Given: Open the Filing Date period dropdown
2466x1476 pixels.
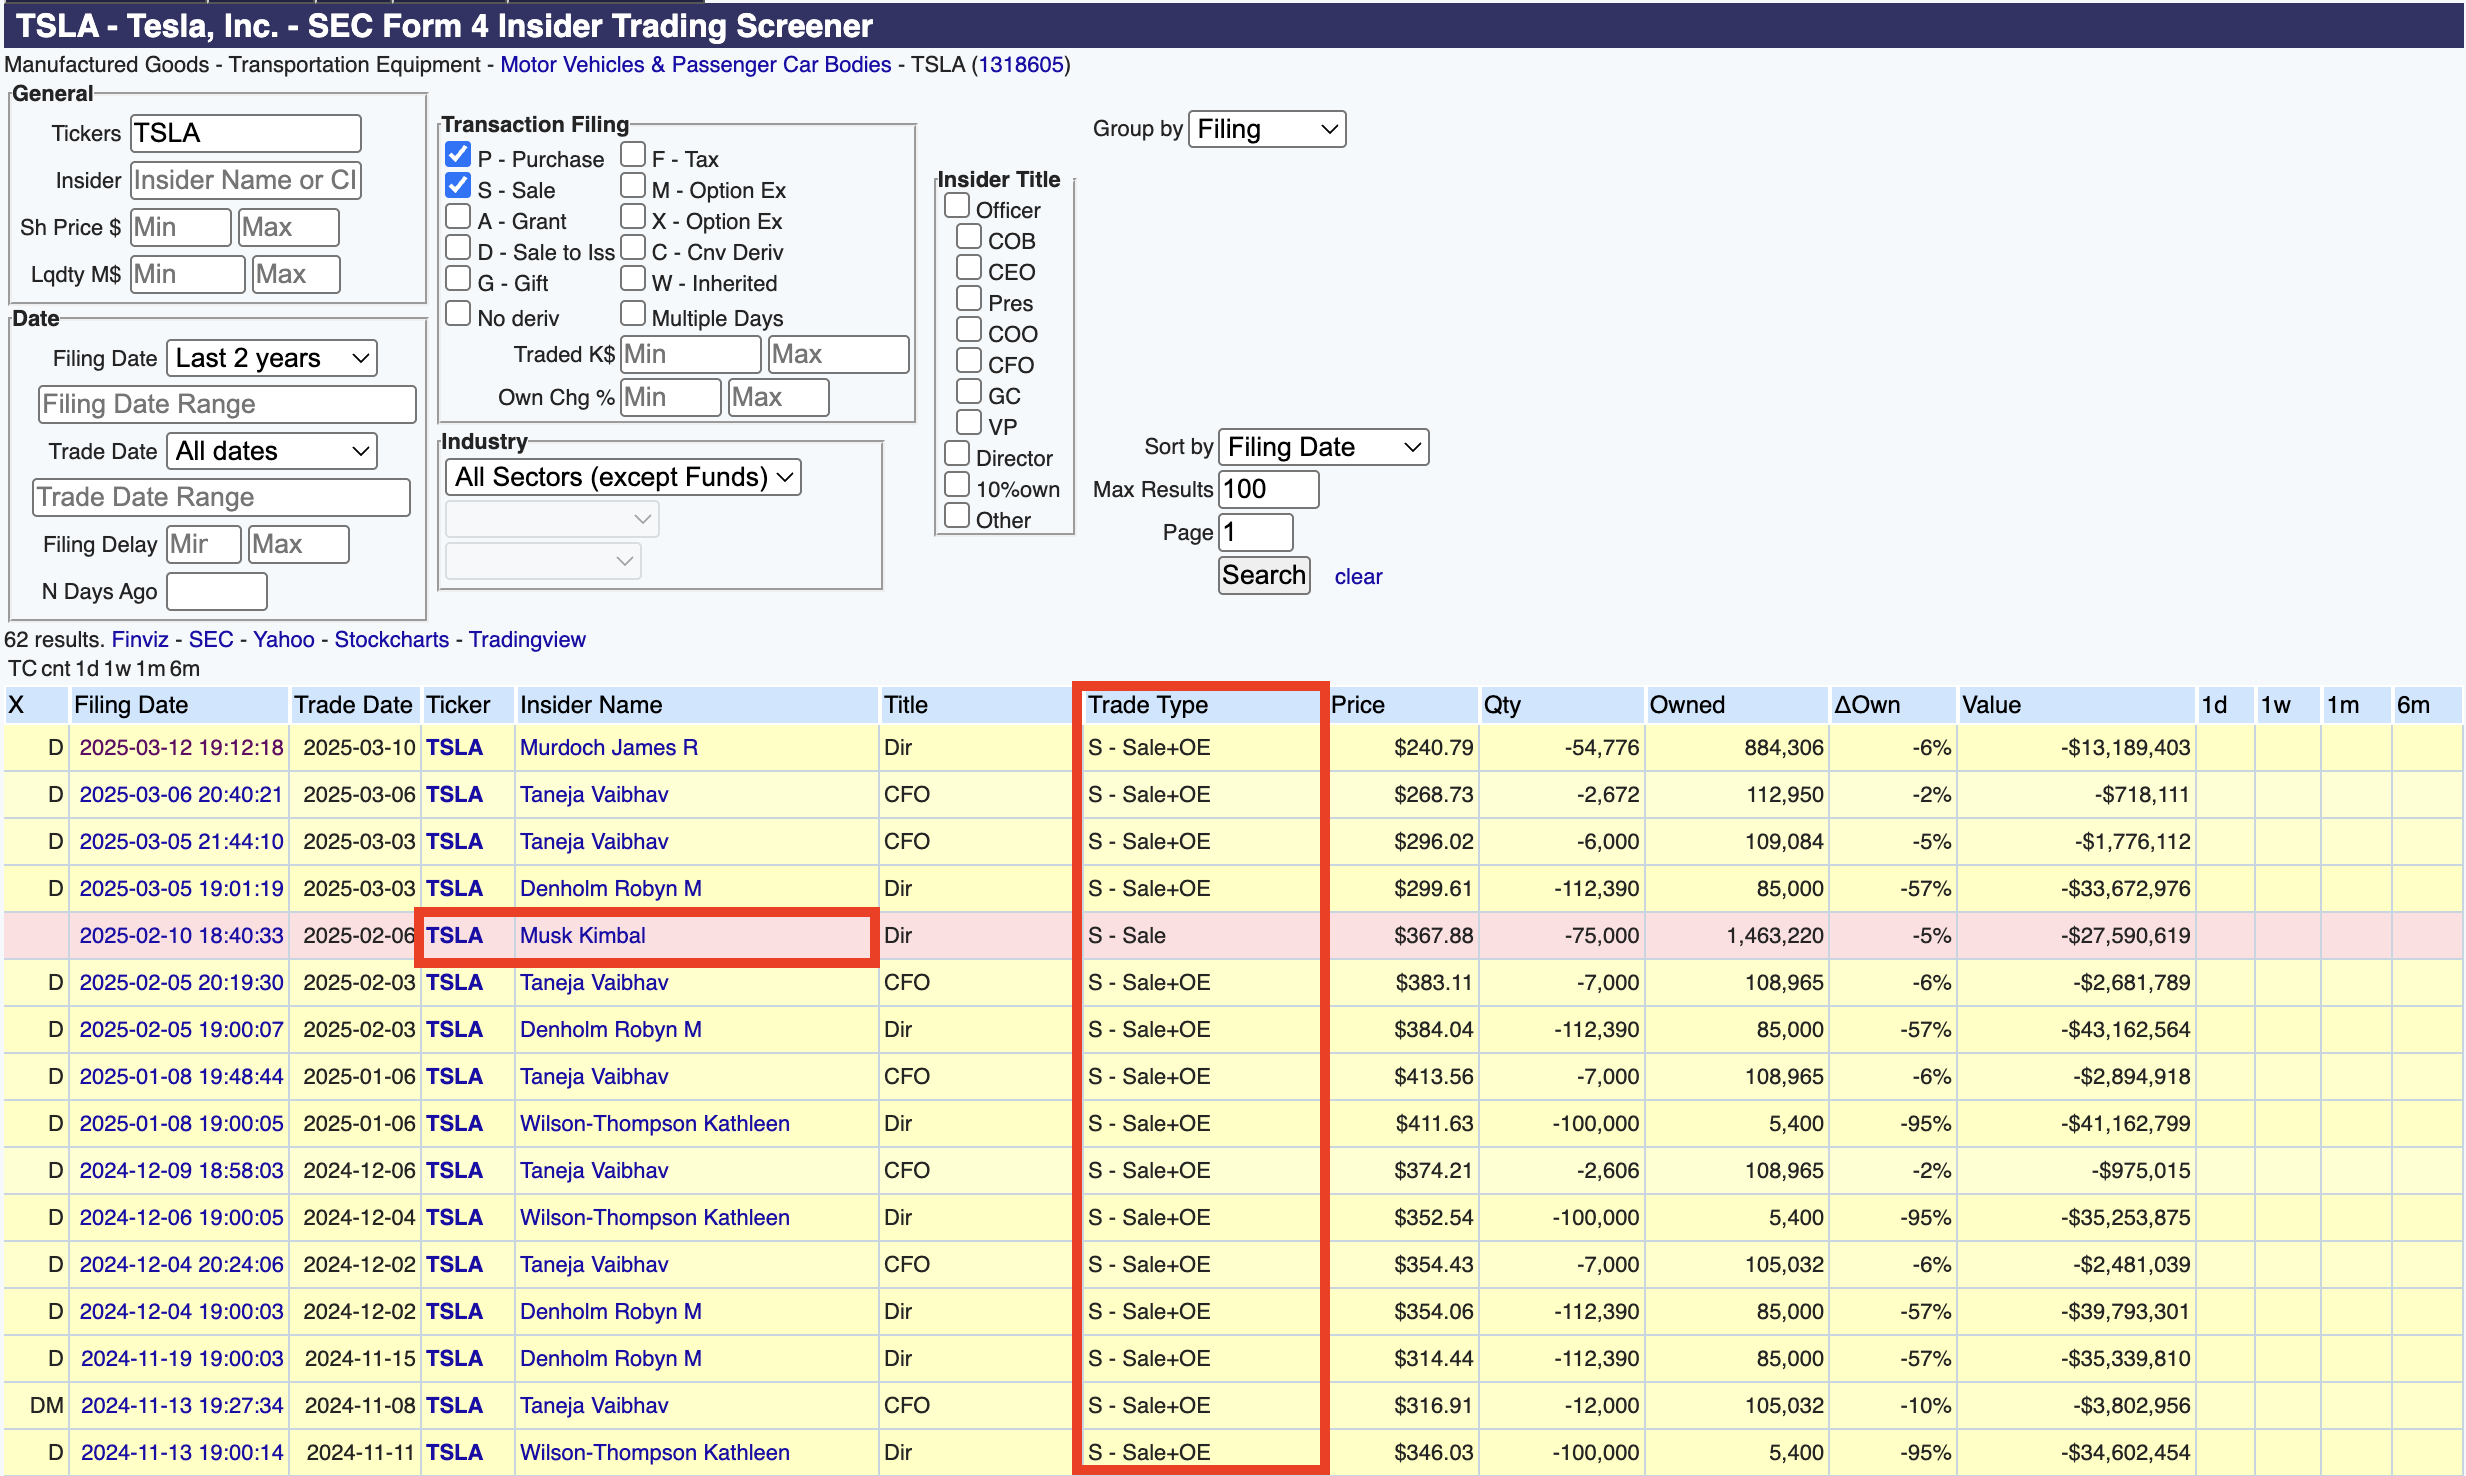Looking at the screenshot, I should click(271, 358).
